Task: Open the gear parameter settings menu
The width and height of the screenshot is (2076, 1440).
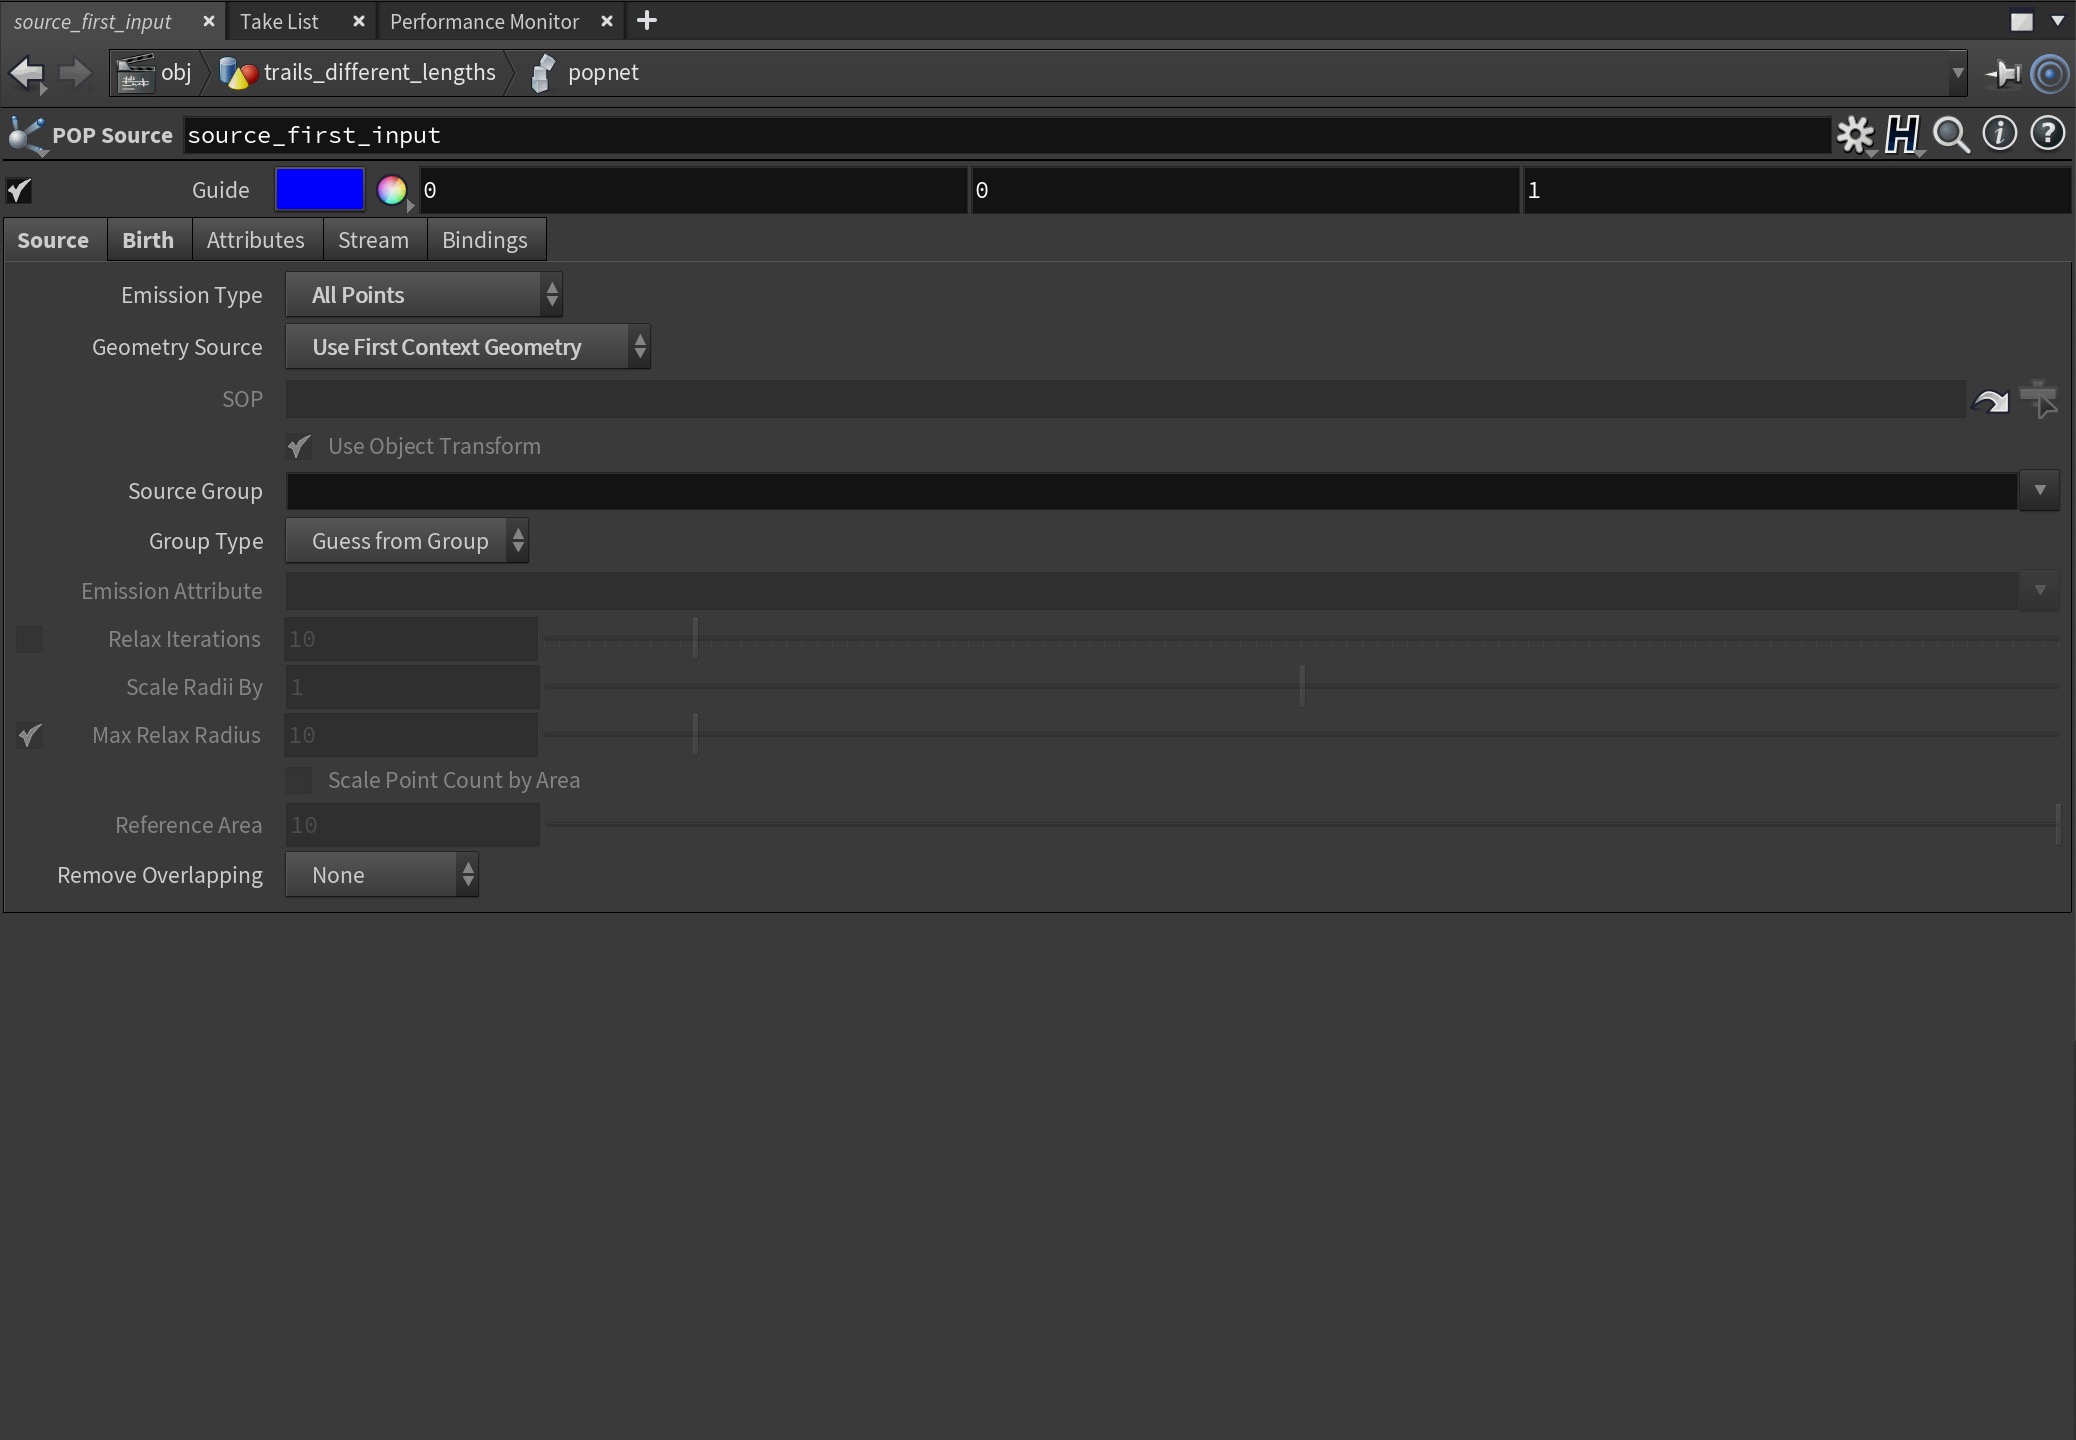Action: 1855,134
